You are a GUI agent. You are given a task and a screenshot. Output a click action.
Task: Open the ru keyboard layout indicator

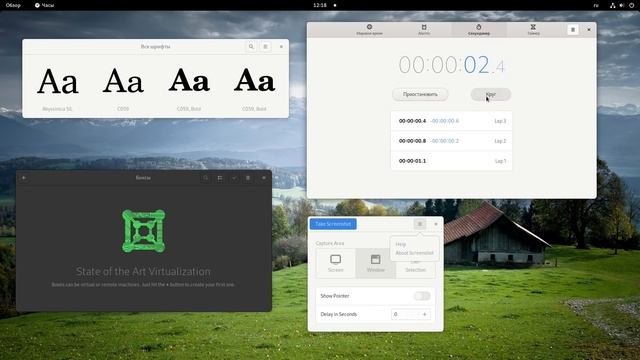pos(596,5)
